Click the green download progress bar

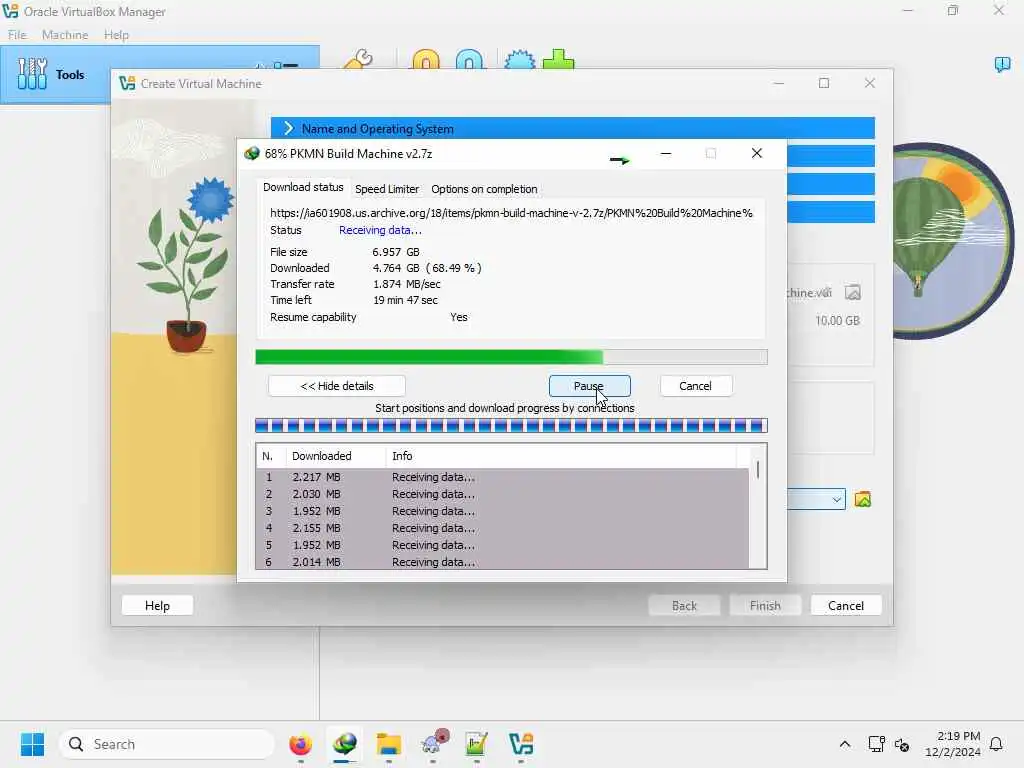pyautogui.click(x=511, y=357)
